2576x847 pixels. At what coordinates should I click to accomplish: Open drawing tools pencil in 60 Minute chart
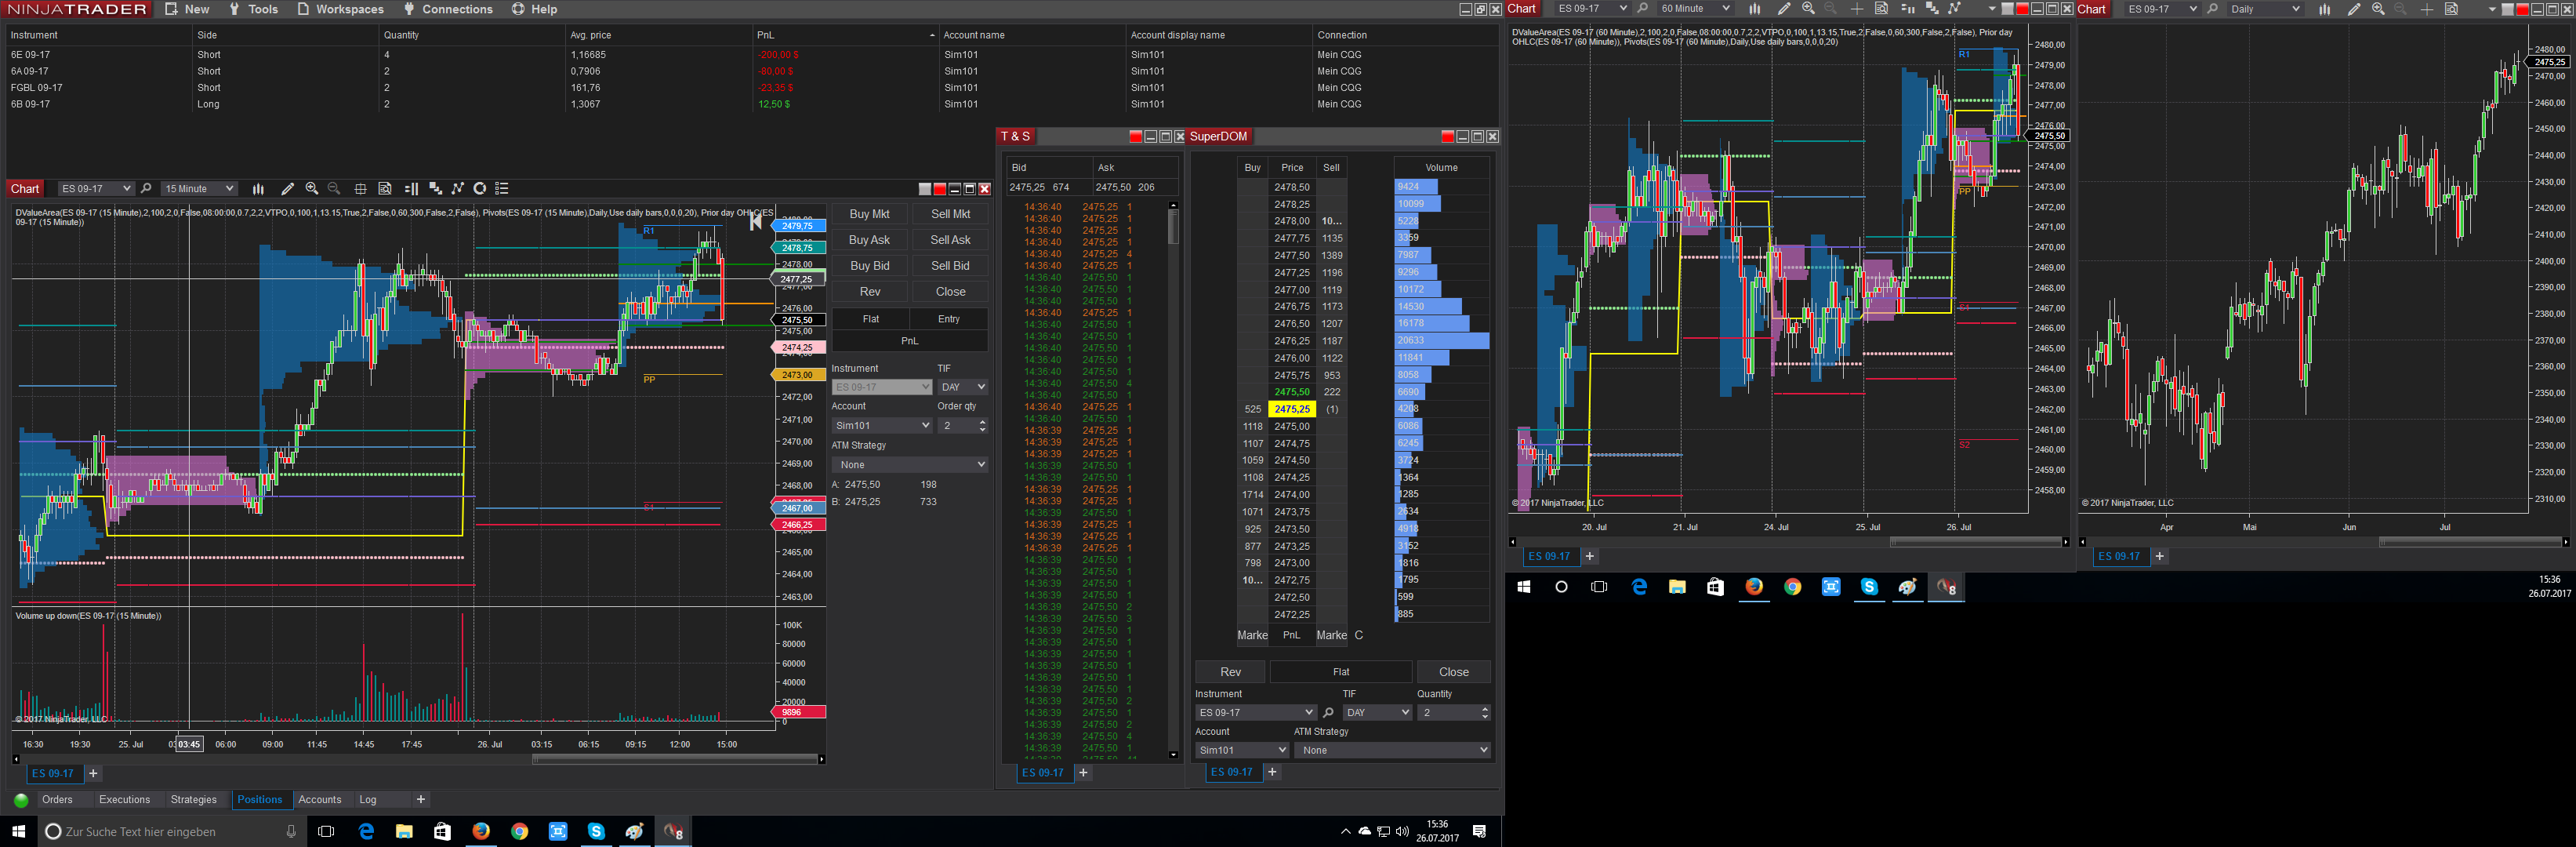pyautogui.click(x=1784, y=9)
